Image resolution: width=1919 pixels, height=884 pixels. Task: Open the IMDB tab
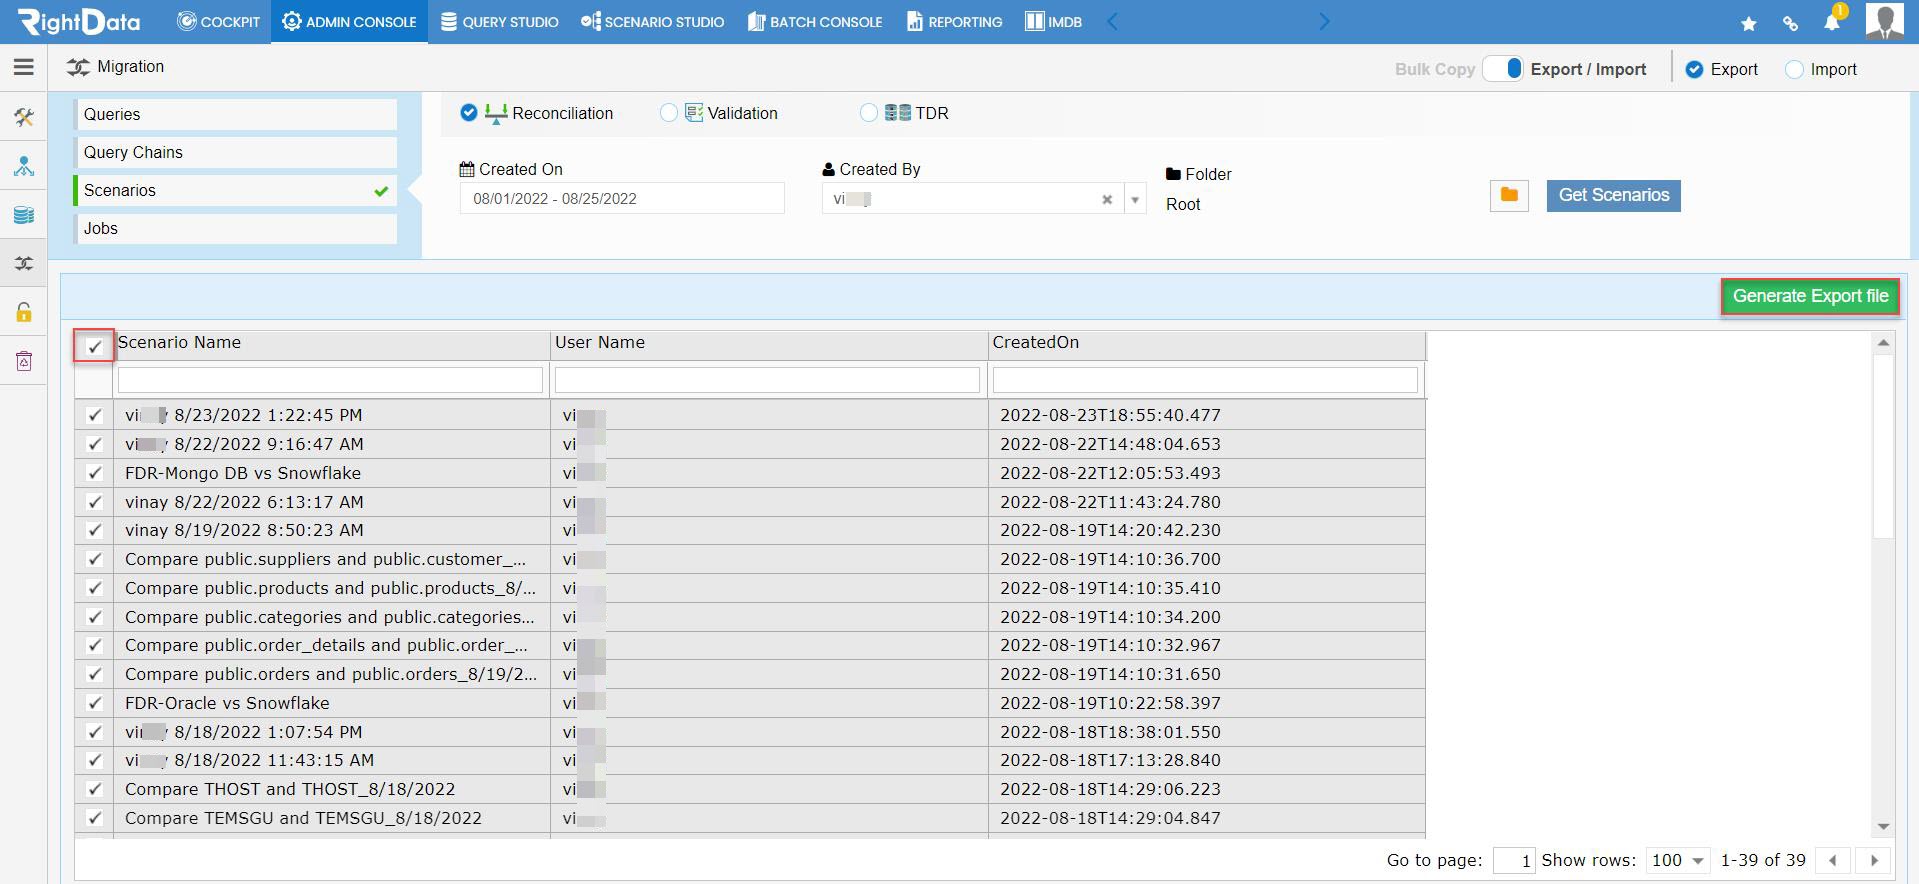(1053, 21)
